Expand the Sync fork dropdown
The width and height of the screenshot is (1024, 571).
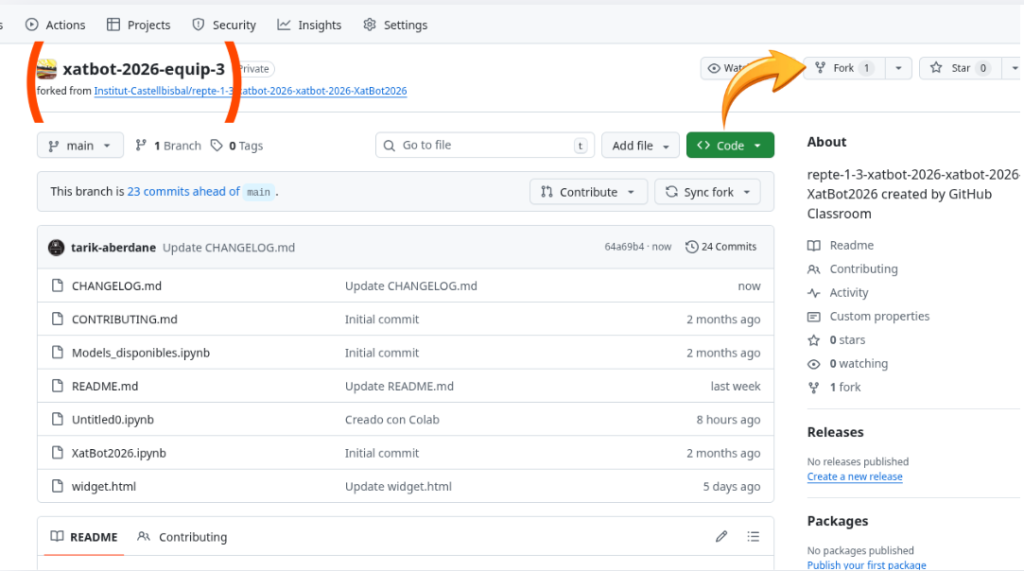(x=707, y=192)
